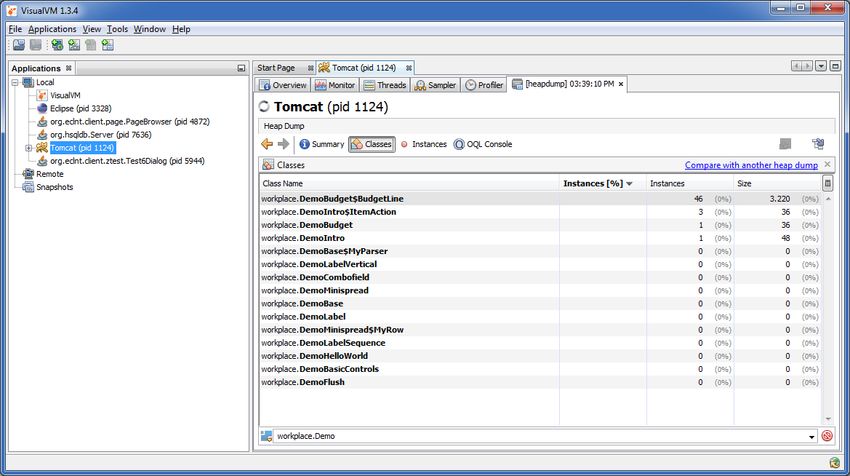Open the View menu
The width and height of the screenshot is (850, 476).
pyautogui.click(x=92, y=29)
